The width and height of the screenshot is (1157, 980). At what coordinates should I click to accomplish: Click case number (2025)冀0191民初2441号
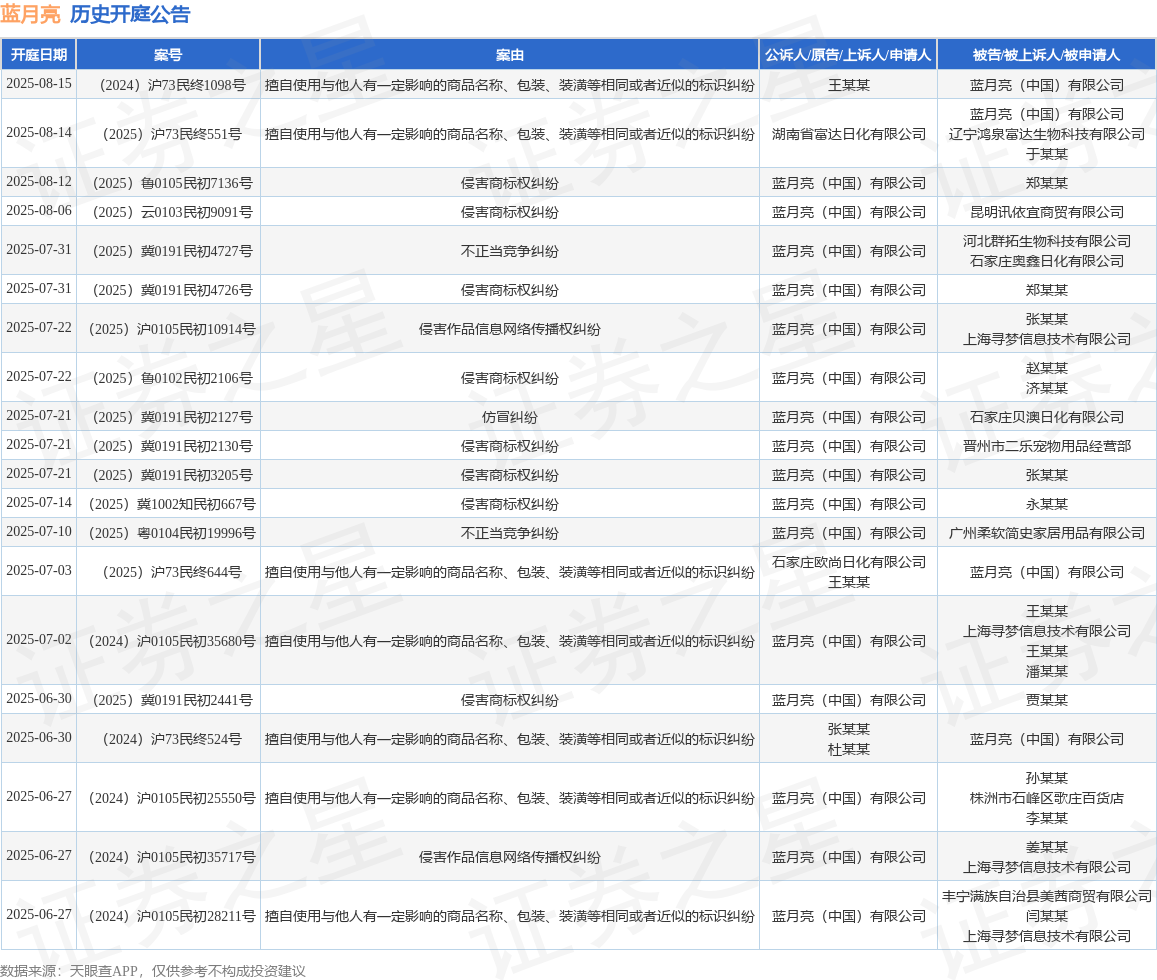click(x=167, y=700)
